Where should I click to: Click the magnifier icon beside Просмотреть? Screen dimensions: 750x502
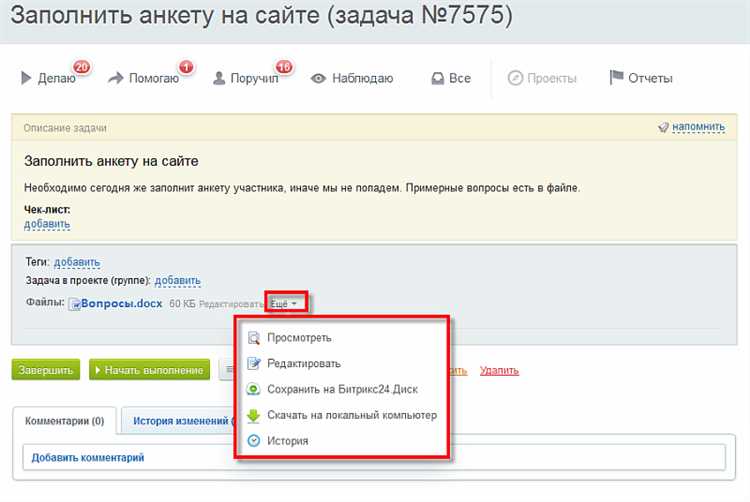[254, 338]
